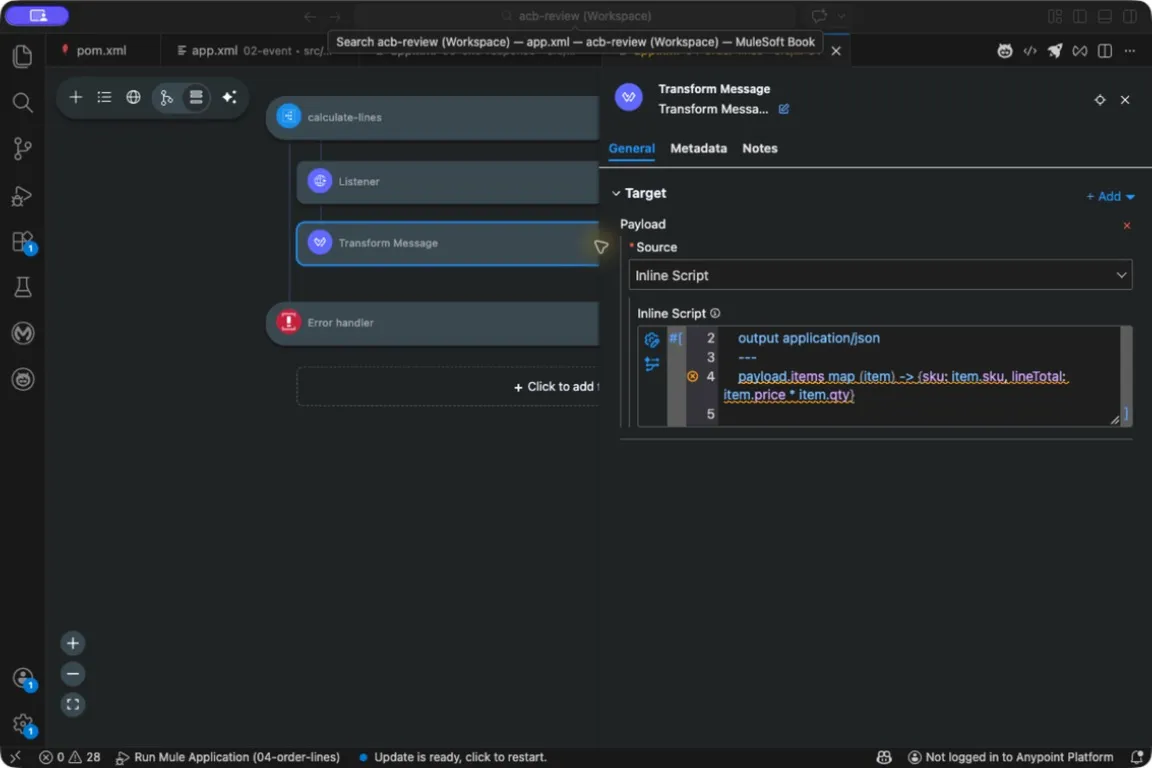Click the funnel icon on Transform Message node
Screen dimensions: 1152x768
click(600, 247)
